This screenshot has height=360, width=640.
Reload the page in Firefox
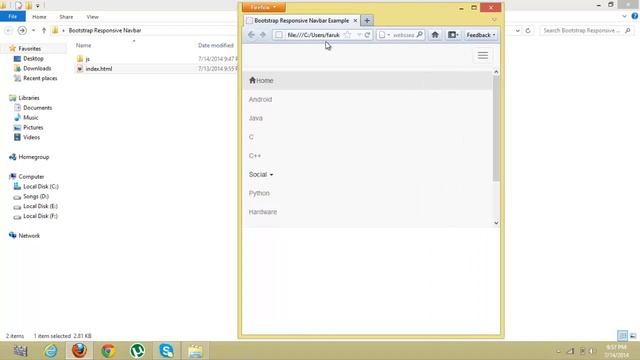click(367, 35)
